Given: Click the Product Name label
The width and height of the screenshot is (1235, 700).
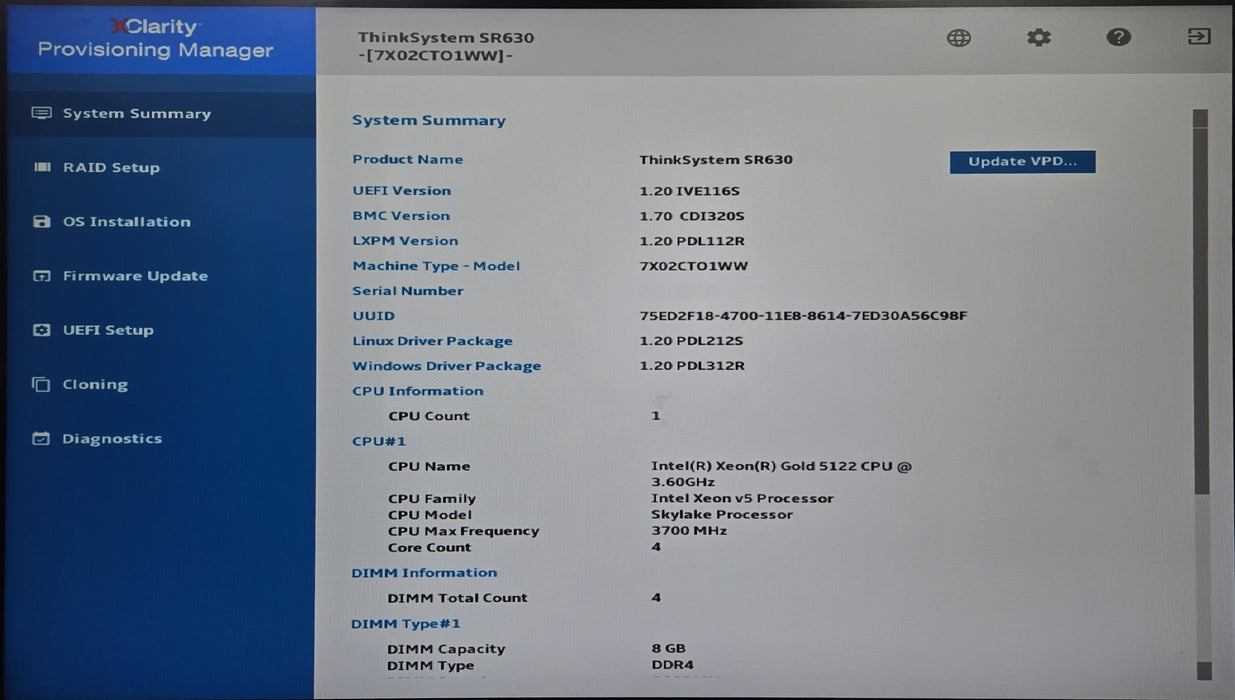Looking at the screenshot, I should click(407, 159).
